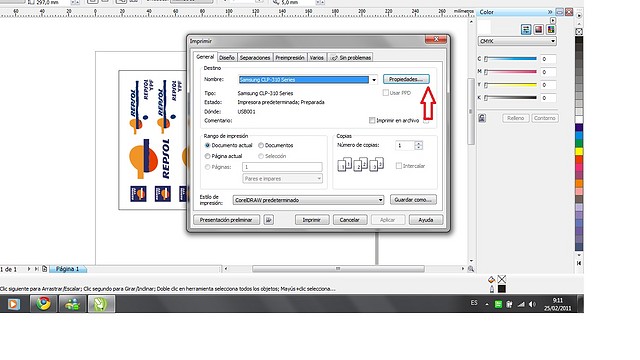Click Presentación preliminar button
The height and width of the screenshot is (360, 640).
click(x=226, y=220)
